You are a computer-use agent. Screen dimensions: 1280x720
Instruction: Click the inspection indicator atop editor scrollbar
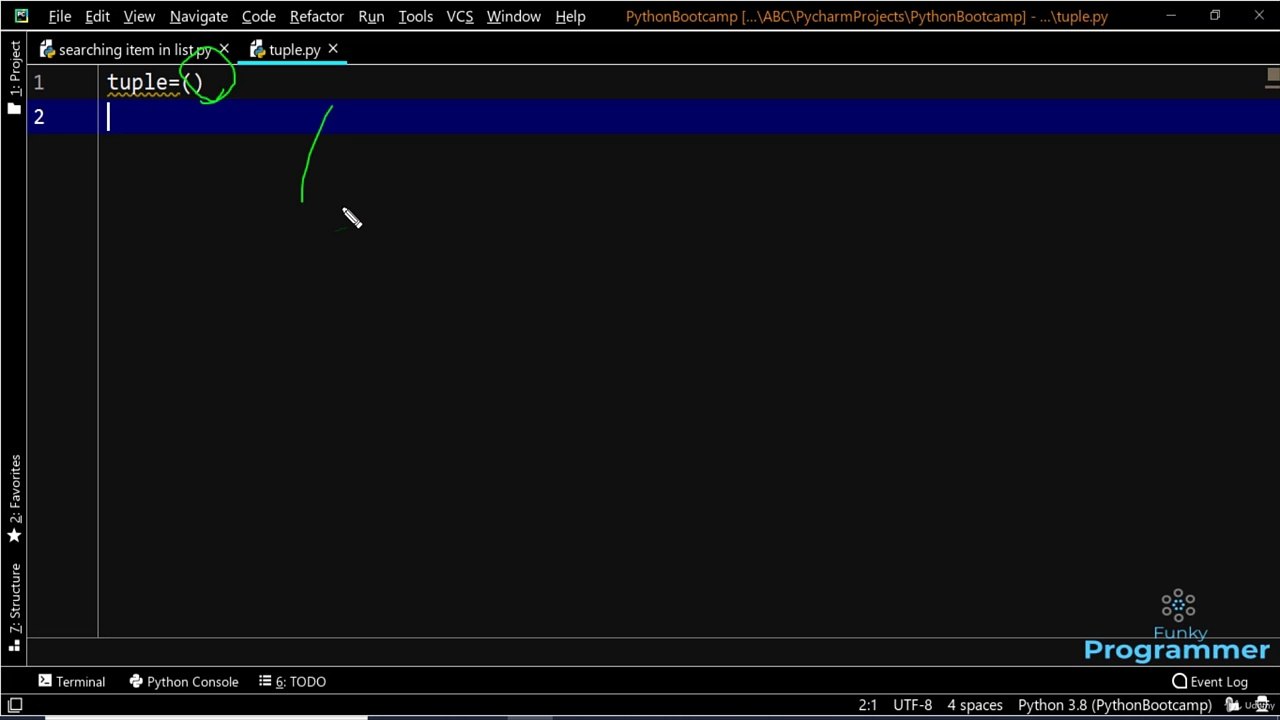coord(1273,76)
